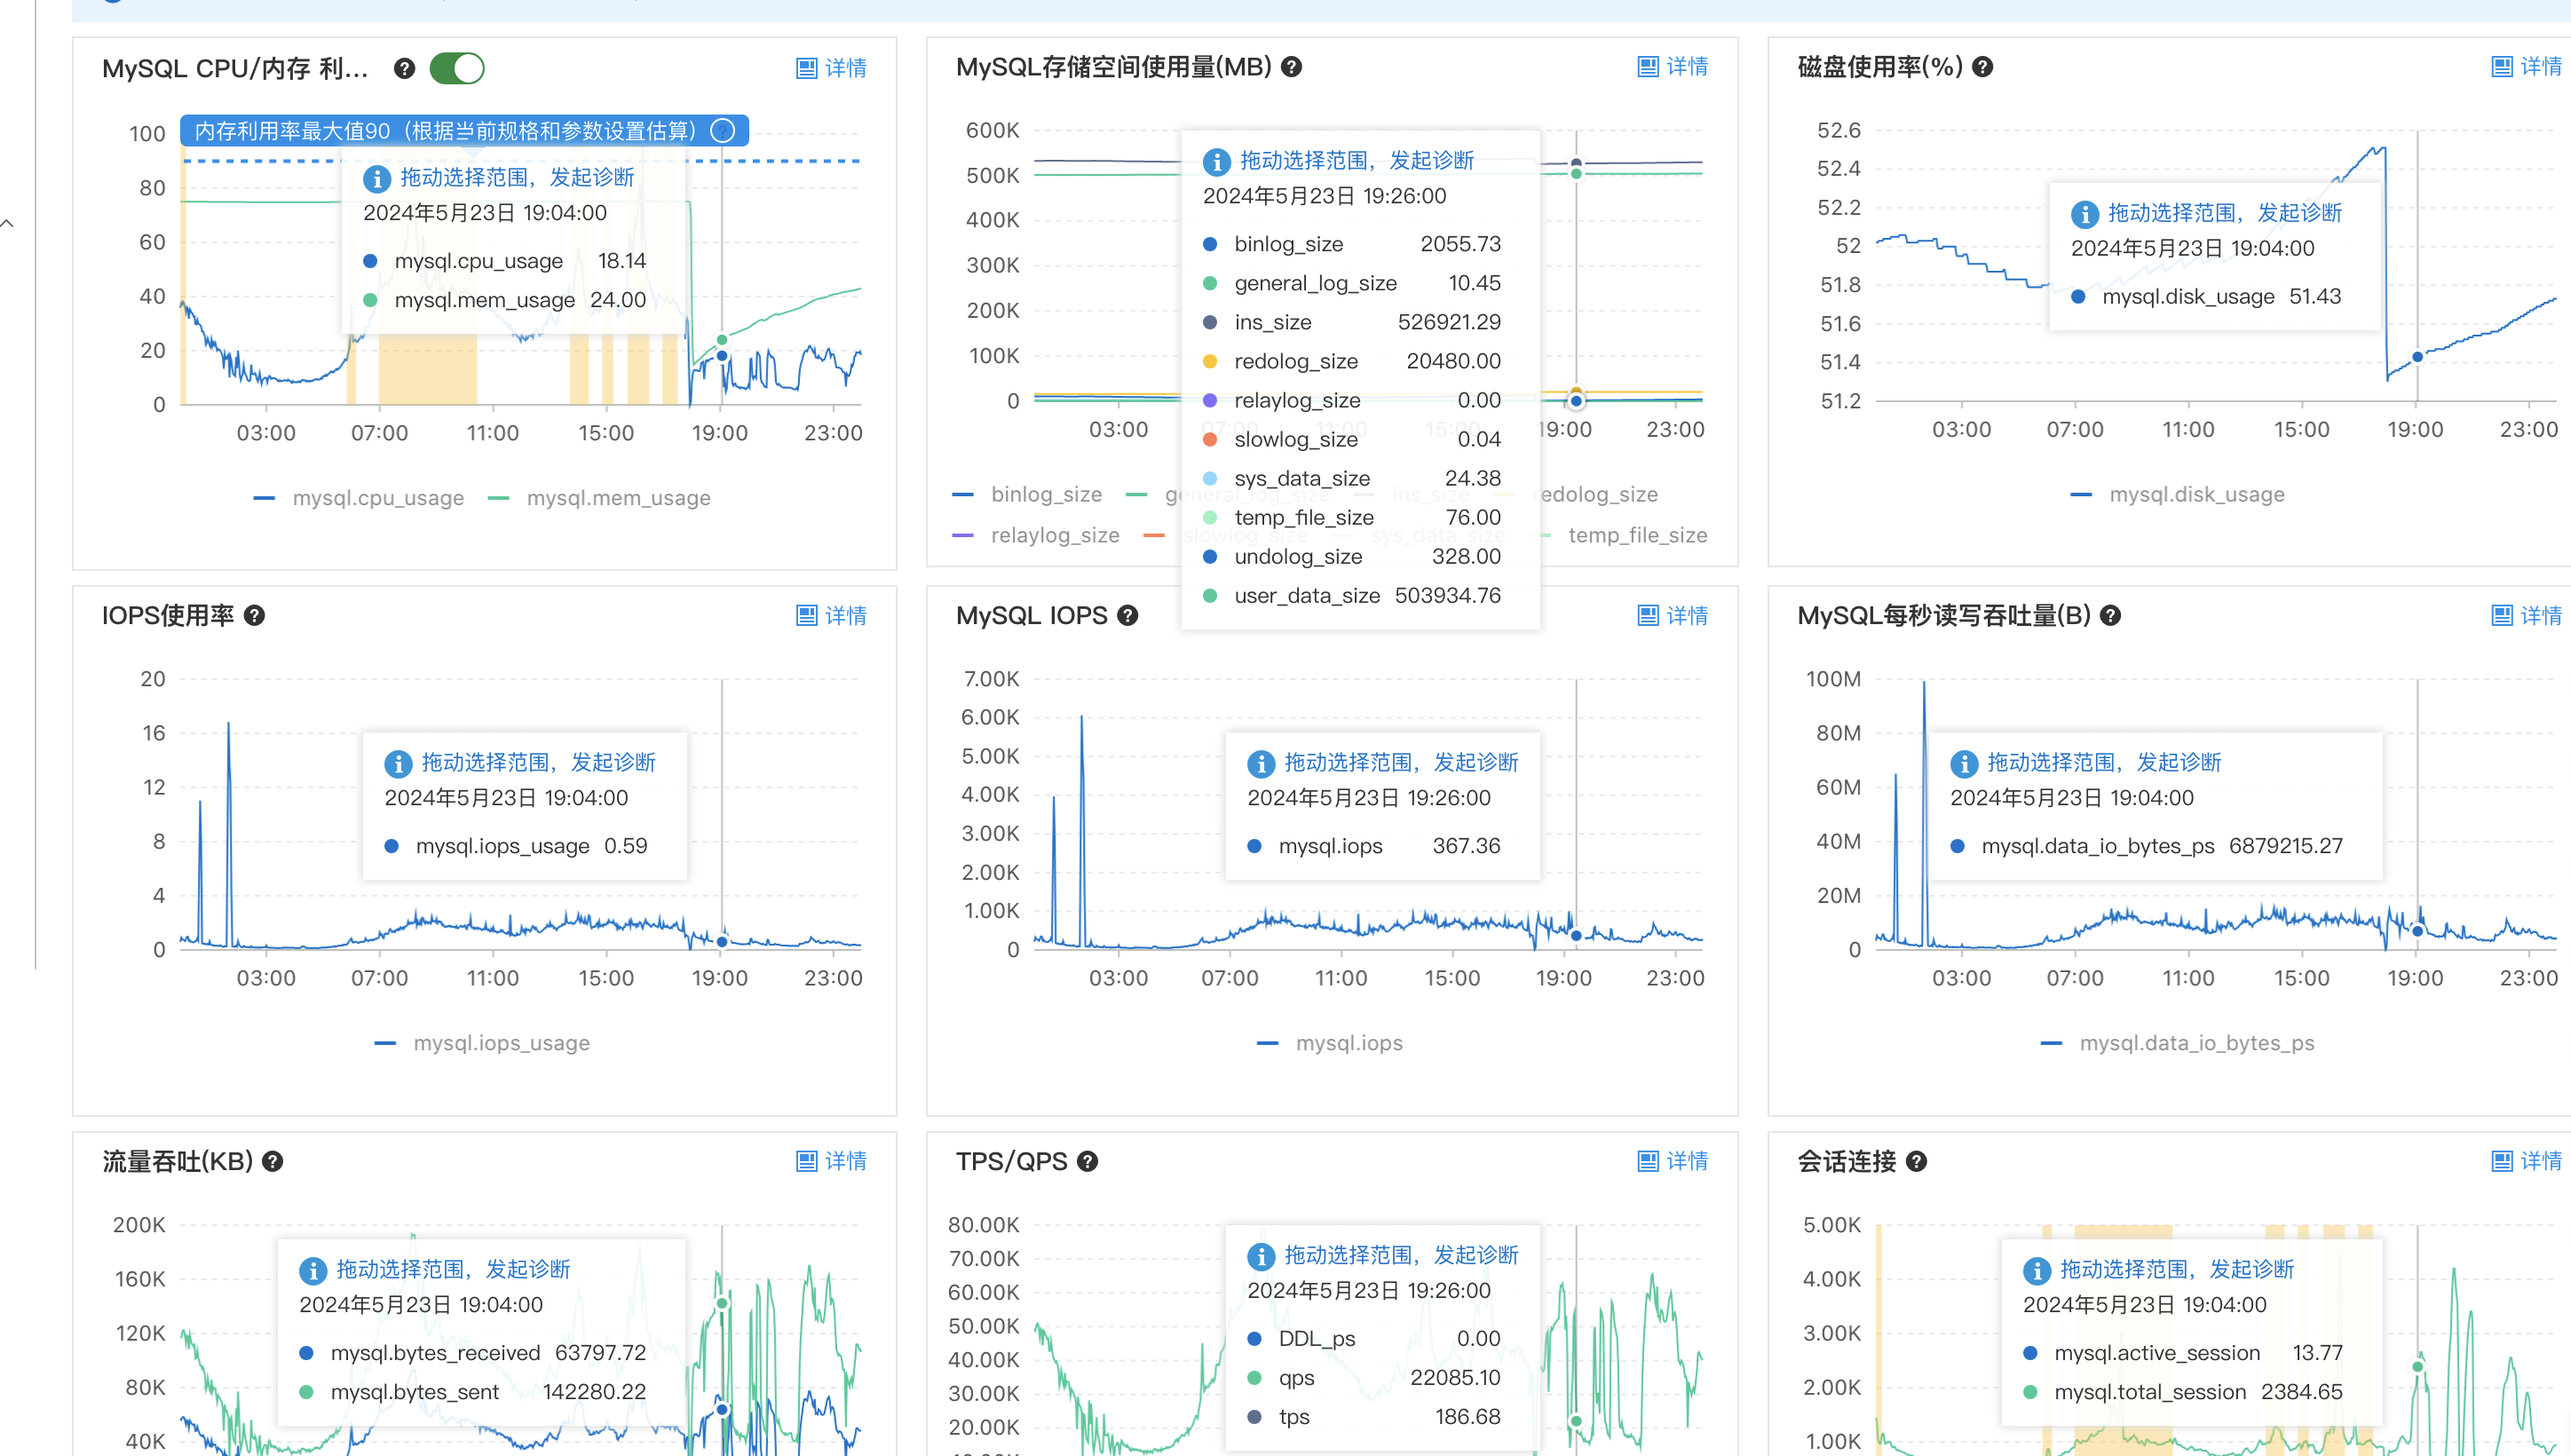Click help icon beside TPS/QPS title

point(1087,1161)
